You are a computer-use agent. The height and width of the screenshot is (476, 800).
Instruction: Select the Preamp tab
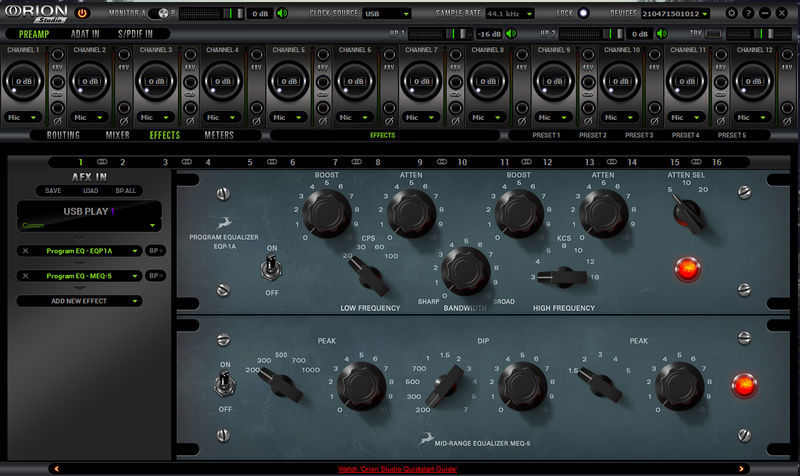click(34, 34)
